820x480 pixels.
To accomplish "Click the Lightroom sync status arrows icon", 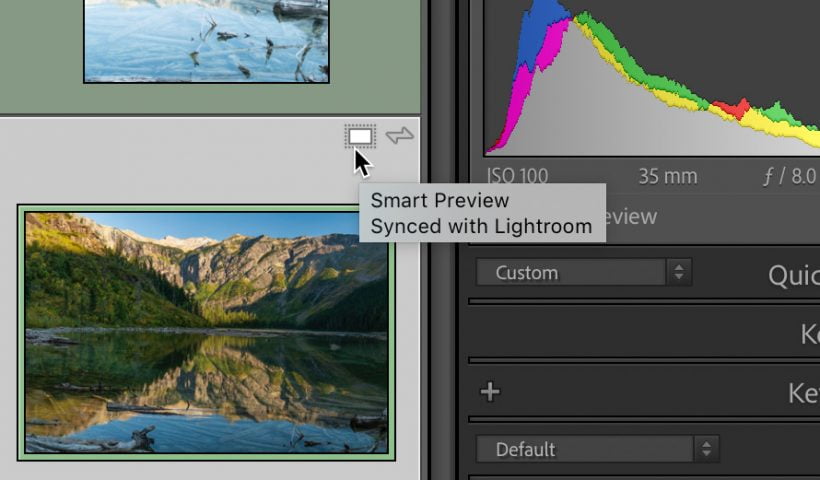I will point(400,136).
